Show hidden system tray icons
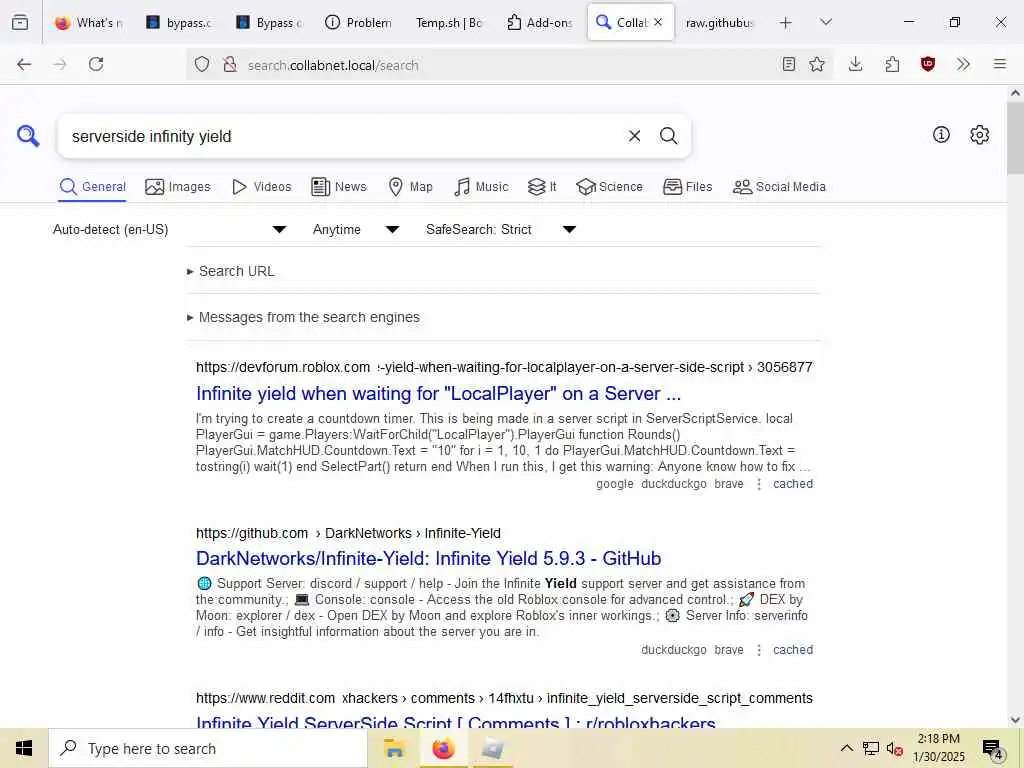The height and width of the screenshot is (768, 1024). [846, 748]
